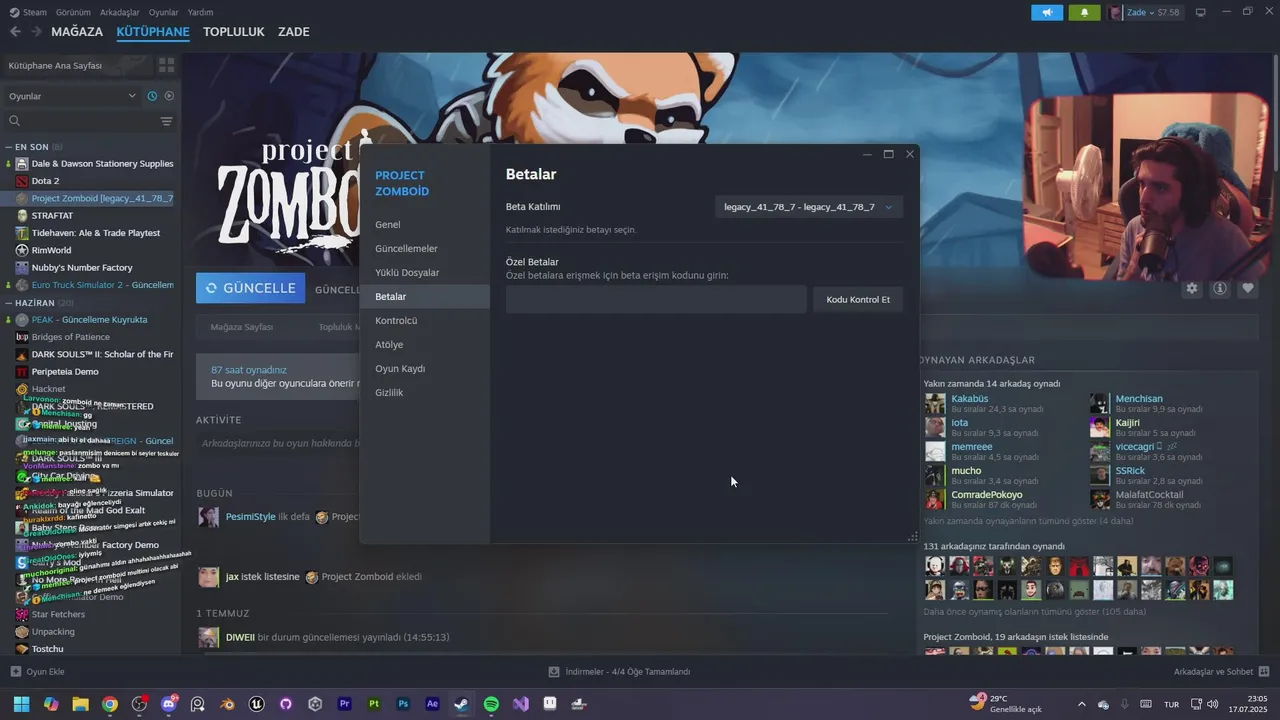The image size is (1280, 720).
Task: Open the ZADE profile tab
Action: point(293,32)
